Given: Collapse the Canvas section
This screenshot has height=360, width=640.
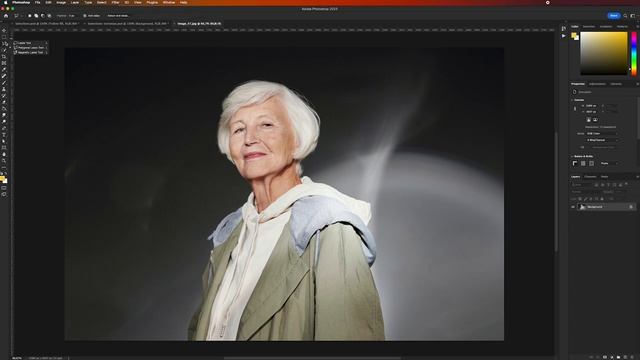Looking at the screenshot, I should pos(572,100).
